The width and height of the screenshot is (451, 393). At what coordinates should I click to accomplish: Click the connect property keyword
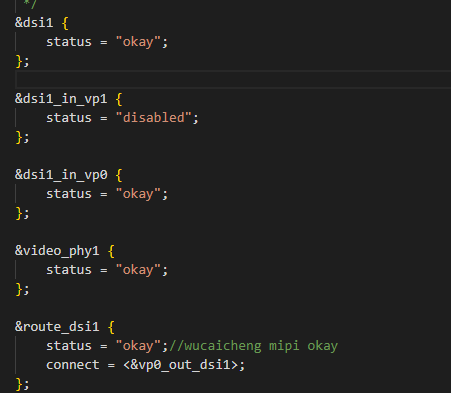(x=73, y=365)
